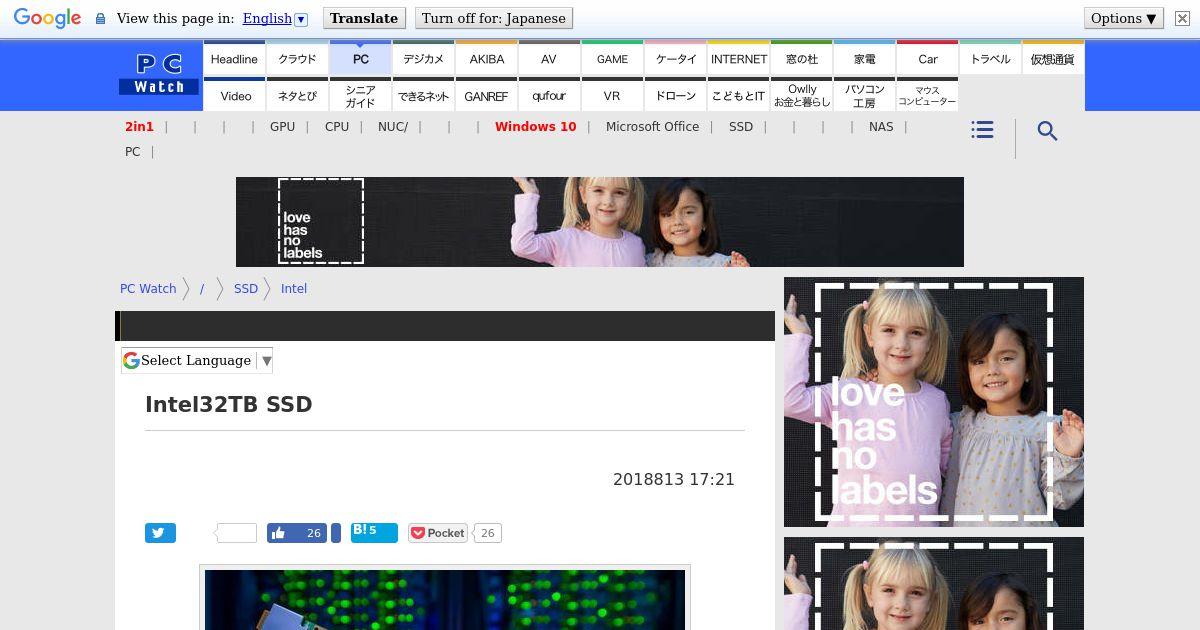Open the qufour nav tab
This screenshot has height=630, width=1200.
pos(549,95)
